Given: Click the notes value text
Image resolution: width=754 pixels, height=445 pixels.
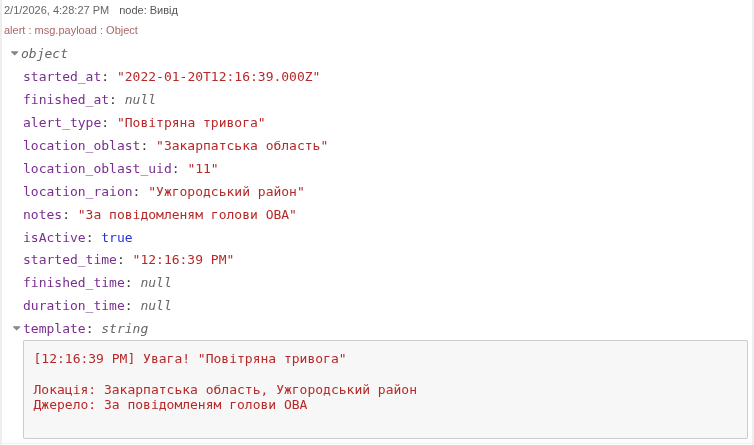Looking at the screenshot, I should [187, 215].
